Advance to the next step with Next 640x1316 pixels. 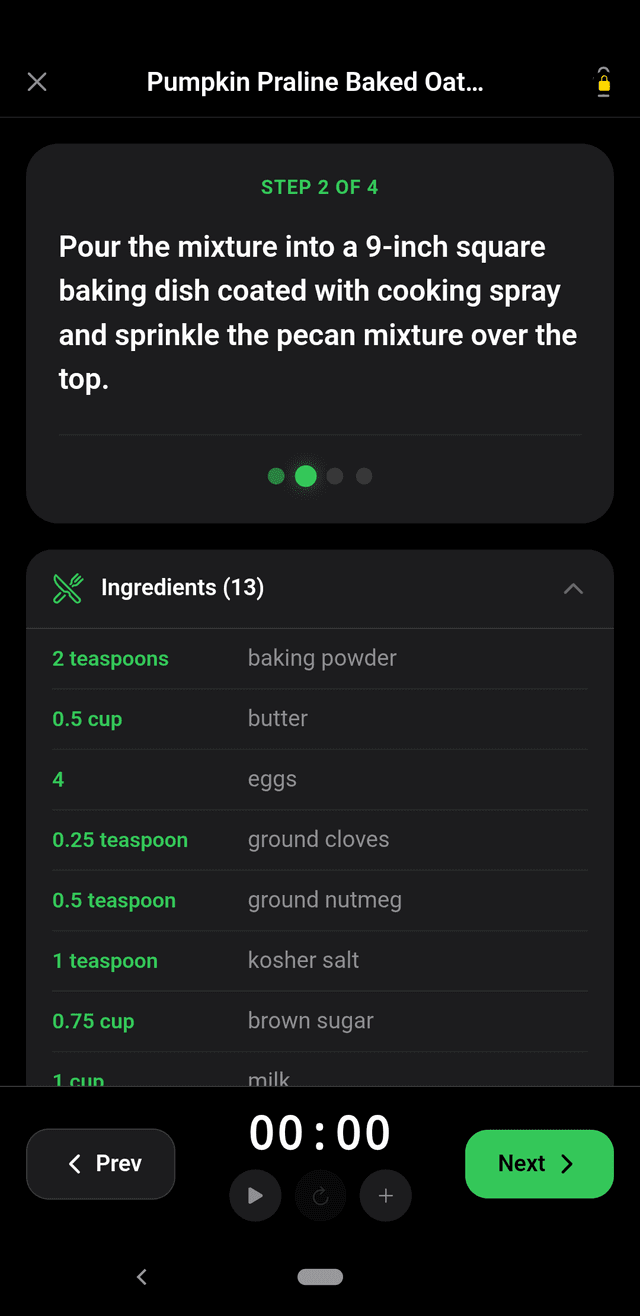[x=539, y=1163]
